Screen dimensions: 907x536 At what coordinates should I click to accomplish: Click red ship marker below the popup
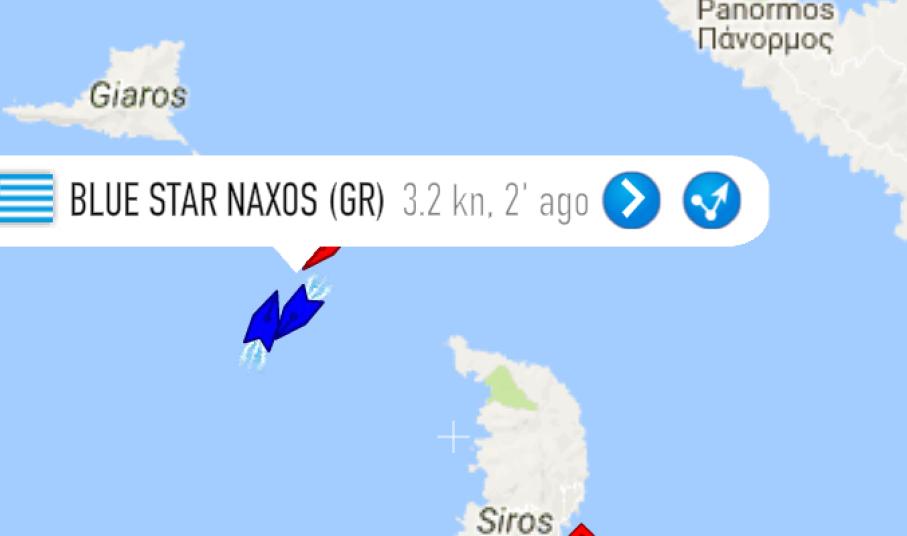pos(322,257)
